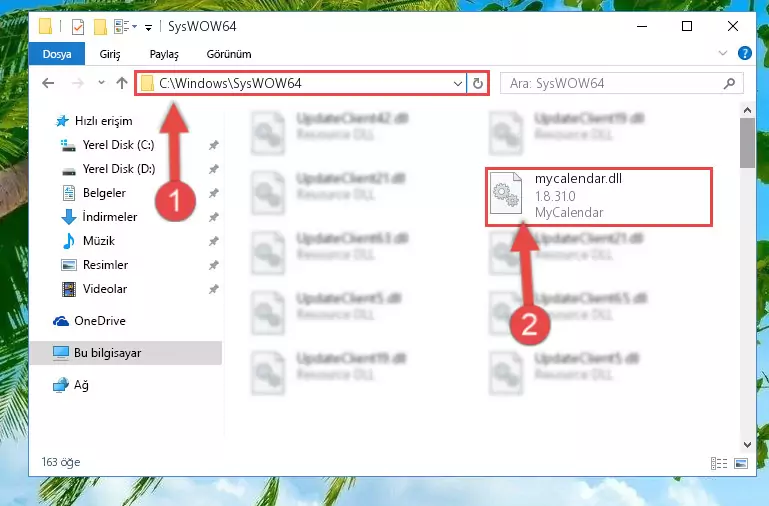Go up one folder level
Image resolution: width=769 pixels, height=506 pixels.
tap(122, 83)
